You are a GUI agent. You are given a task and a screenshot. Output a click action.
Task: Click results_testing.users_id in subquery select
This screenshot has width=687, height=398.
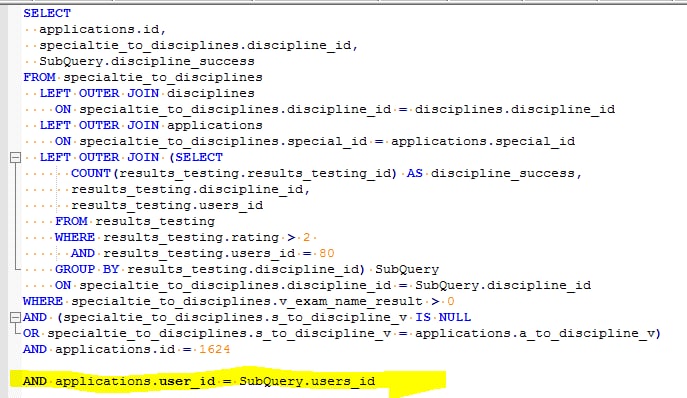[x=167, y=205]
